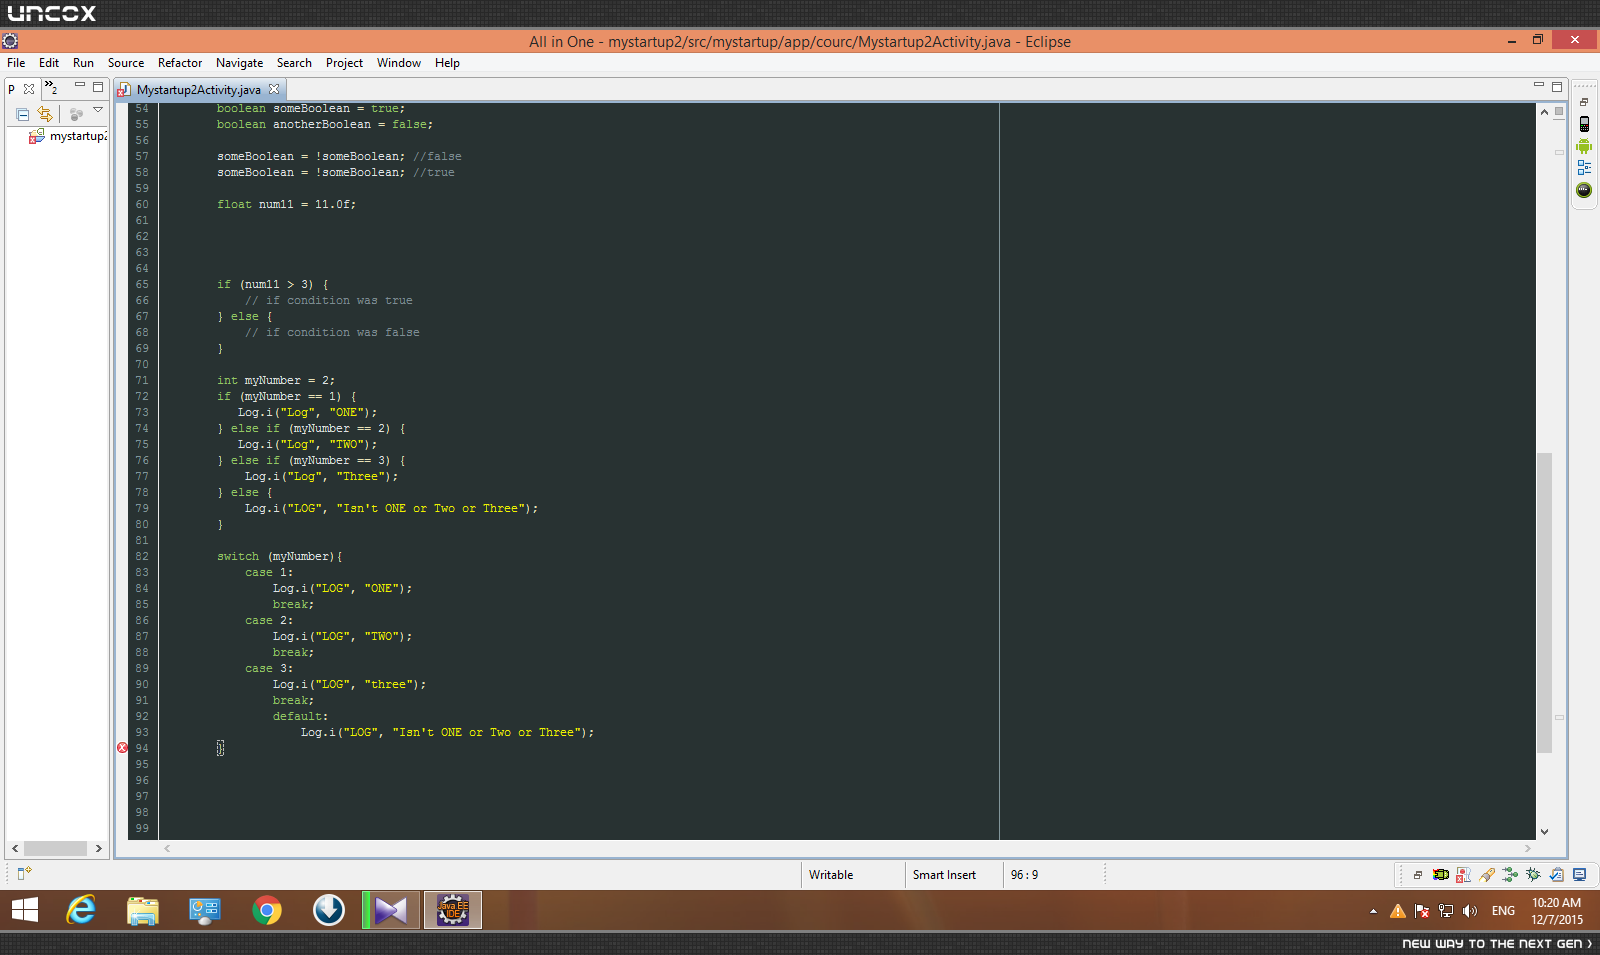Minimize the Package Explorer panel

tap(80, 86)
